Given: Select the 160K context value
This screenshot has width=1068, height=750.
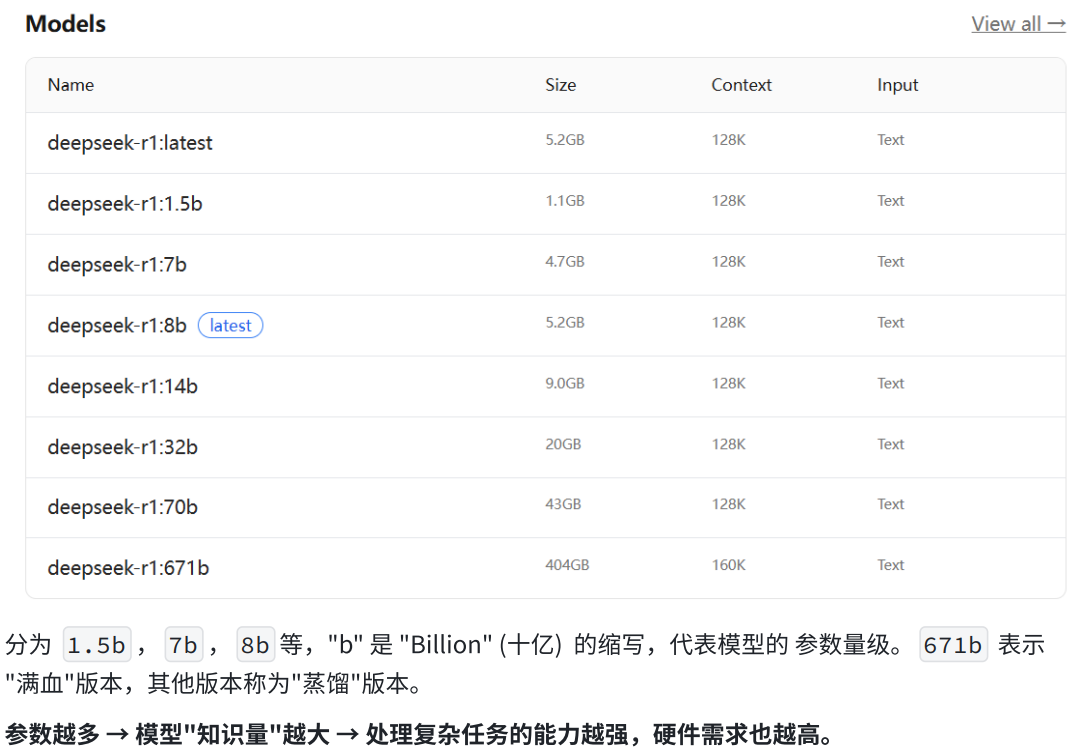Looking at the screenshot, I should [728, 565].
